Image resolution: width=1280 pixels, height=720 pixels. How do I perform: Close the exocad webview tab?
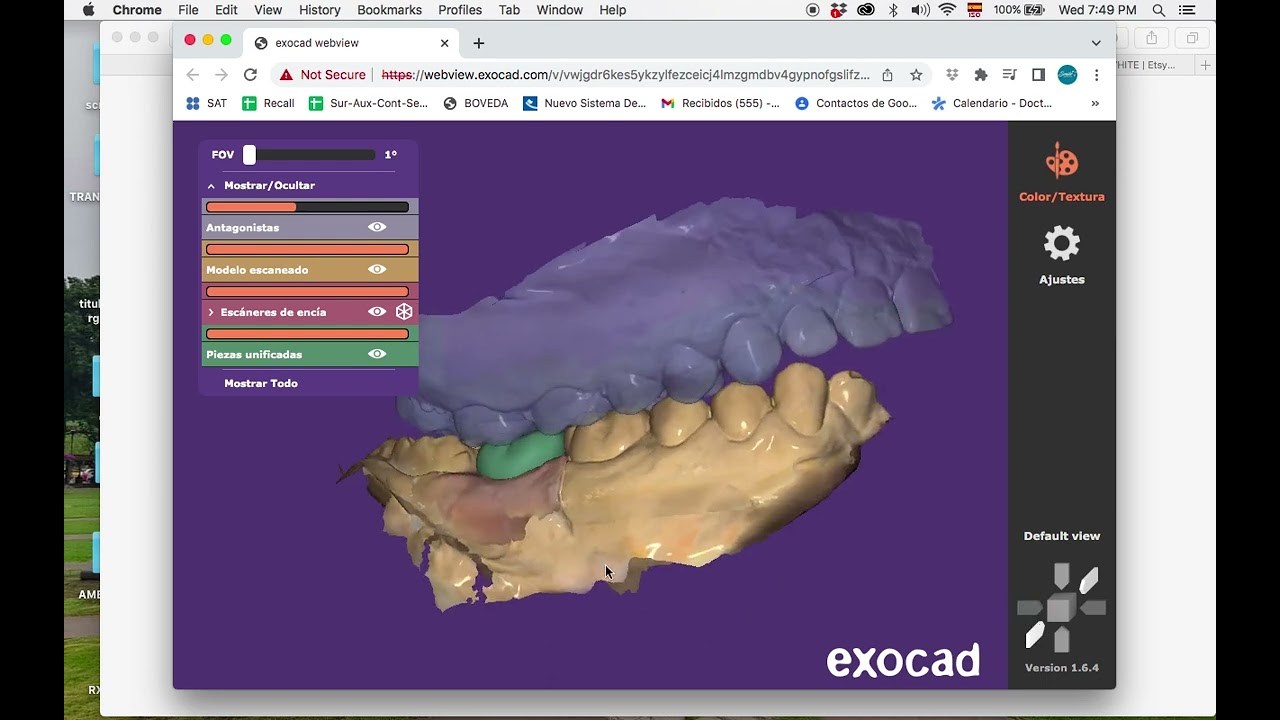coord(445,43)
